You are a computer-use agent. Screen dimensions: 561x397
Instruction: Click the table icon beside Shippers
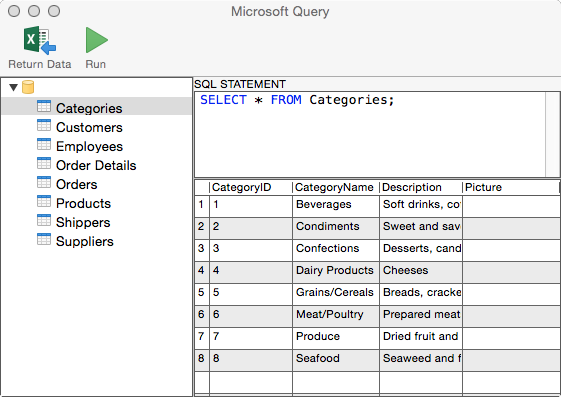coord(44,220)
